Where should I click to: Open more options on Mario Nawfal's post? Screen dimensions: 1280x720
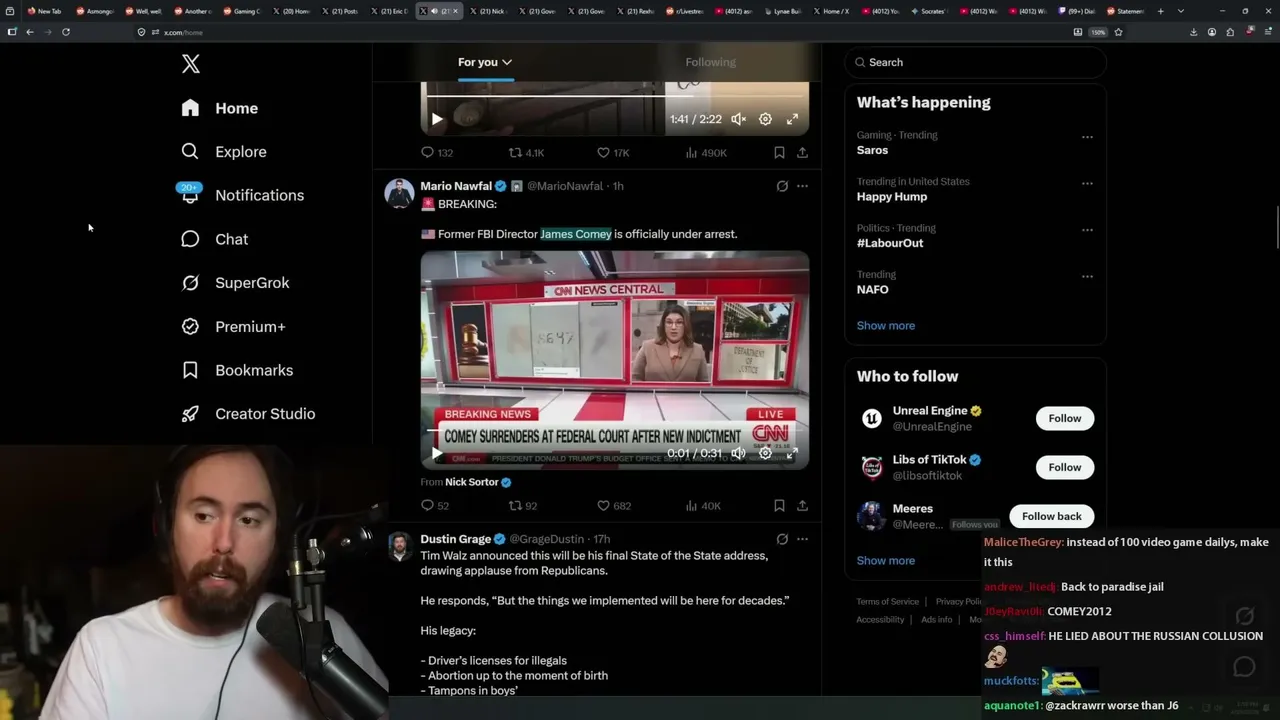pyautogui.click(x=802, y=186)
